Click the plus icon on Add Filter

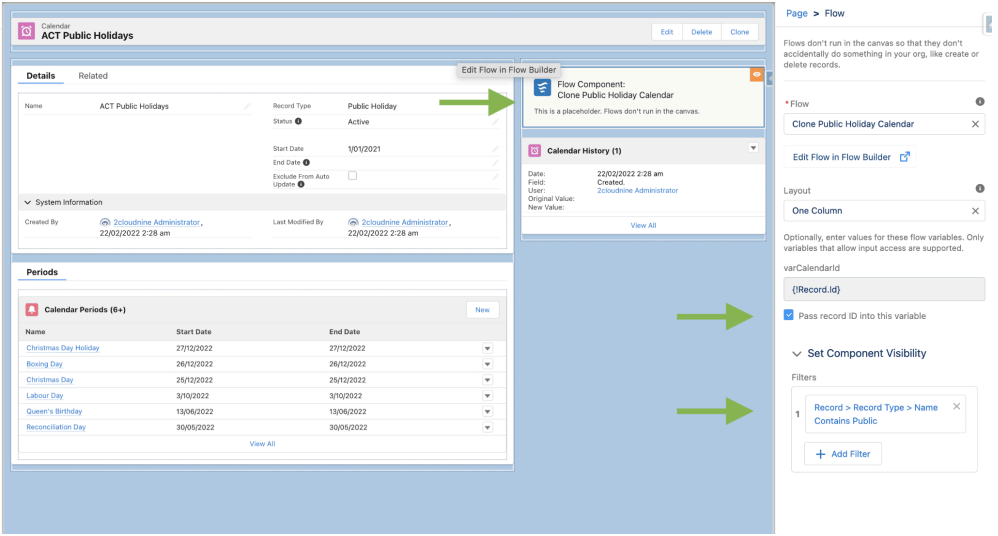(820, 454)
